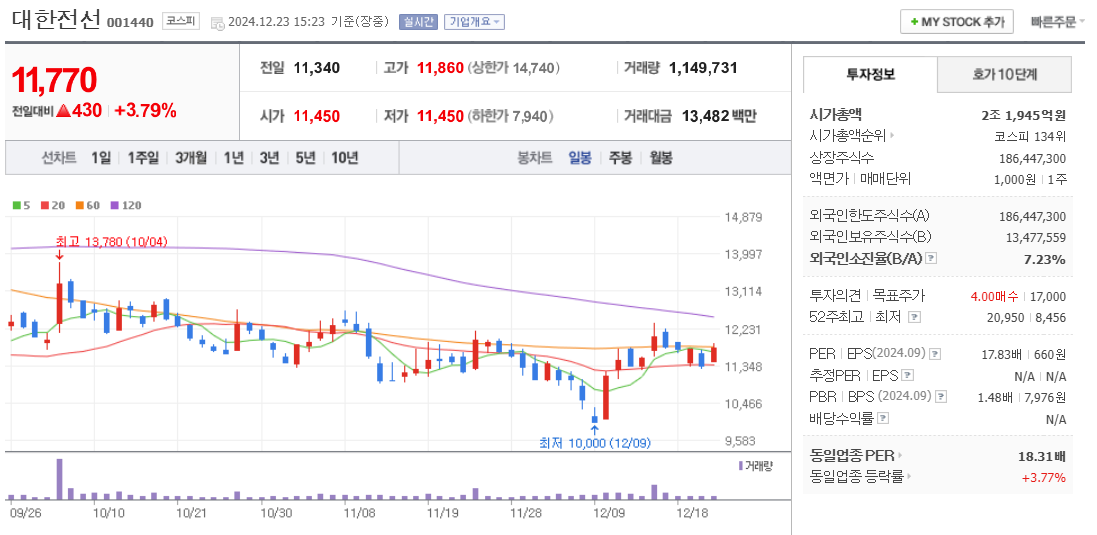Screen dimensions: 1097x535
Task: Click the purple 120-day moving average legend marker
Action: pos(114,206)
